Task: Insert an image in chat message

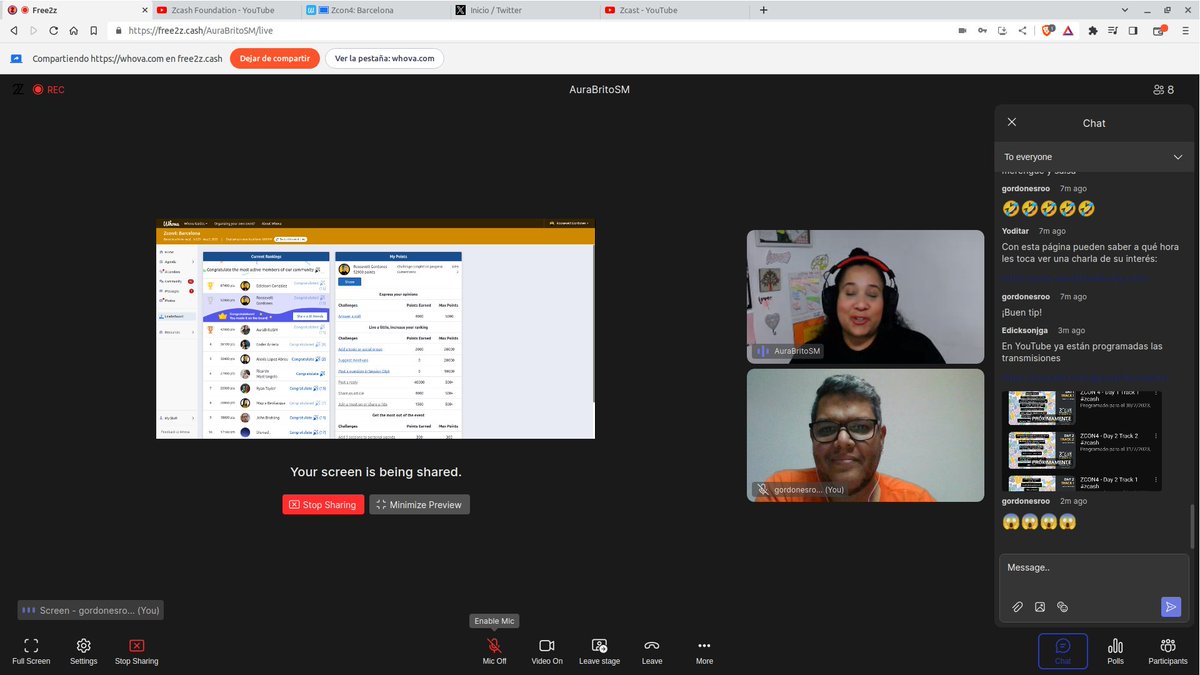Action: (x=1040, y=607)
